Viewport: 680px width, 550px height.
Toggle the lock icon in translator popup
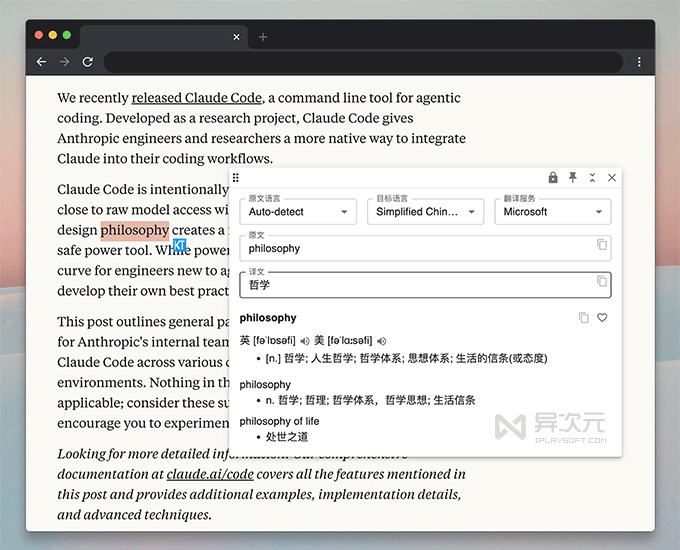(552, 177)
